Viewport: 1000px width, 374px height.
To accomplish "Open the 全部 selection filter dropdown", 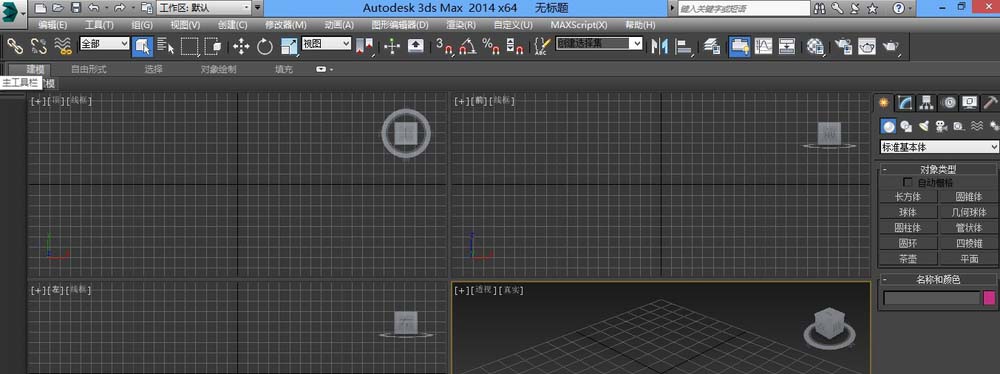I will pyautogui.click(x=105, y=43).
